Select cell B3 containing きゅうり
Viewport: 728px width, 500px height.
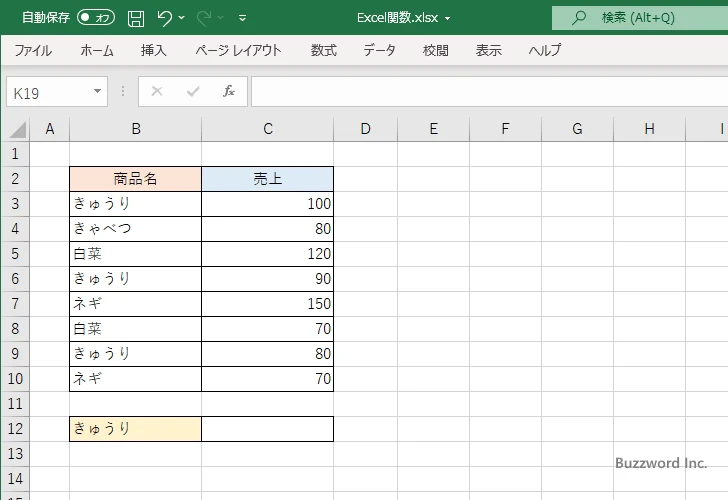pos(136,204)
